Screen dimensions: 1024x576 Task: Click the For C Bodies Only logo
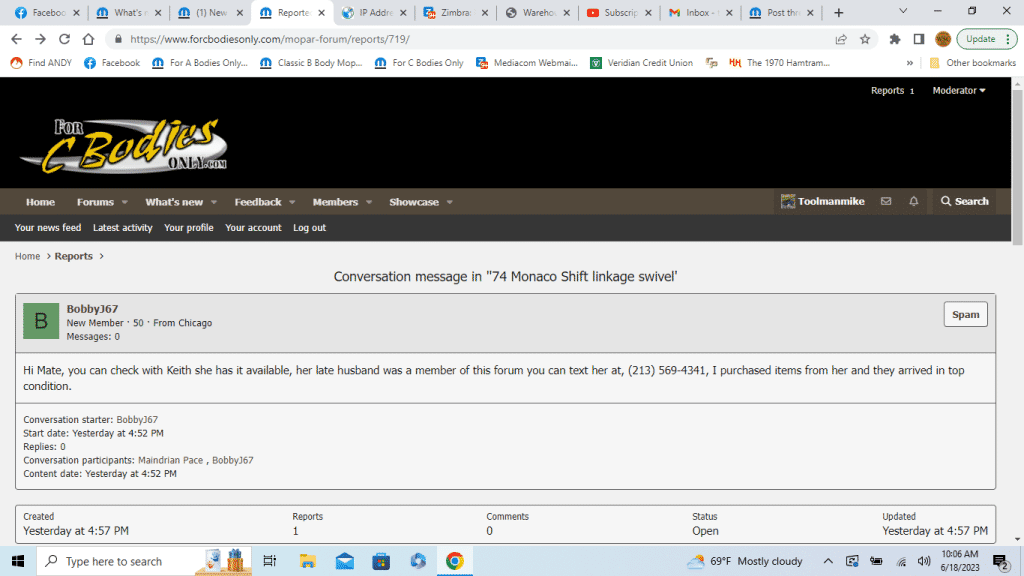(124, 147)
